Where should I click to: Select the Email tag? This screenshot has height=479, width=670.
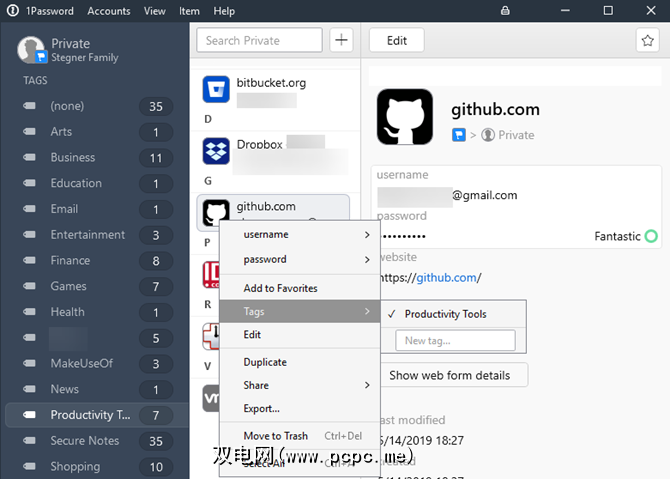pyautogui.click(x=98, y=209)
